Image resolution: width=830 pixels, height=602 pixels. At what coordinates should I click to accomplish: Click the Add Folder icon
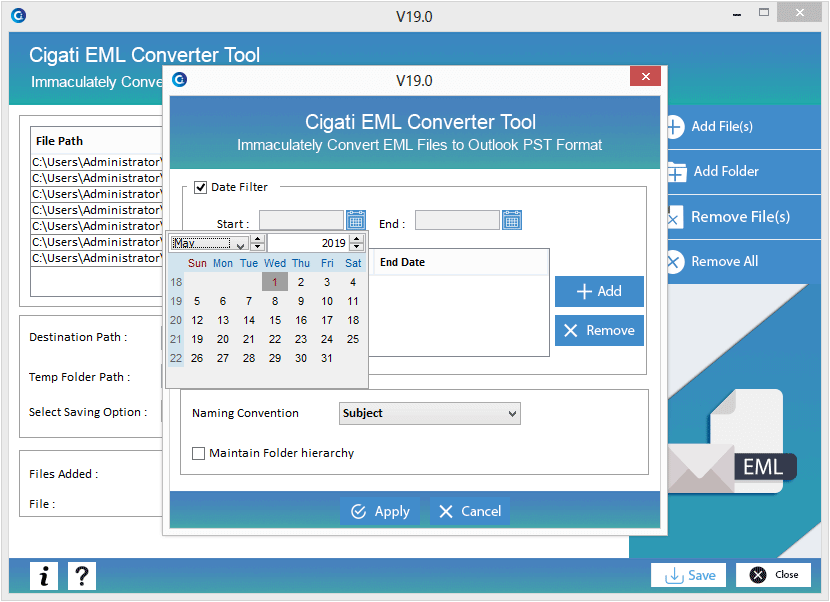tap(676, 172)
